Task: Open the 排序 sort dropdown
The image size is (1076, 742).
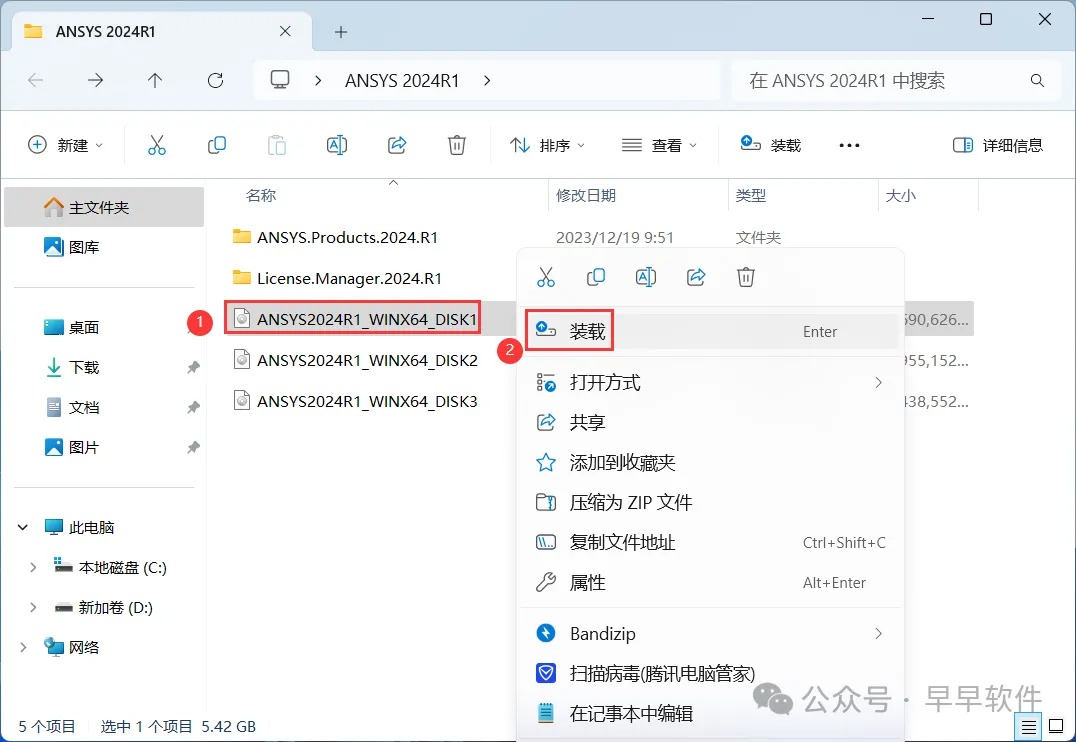Action: point(547,145)
